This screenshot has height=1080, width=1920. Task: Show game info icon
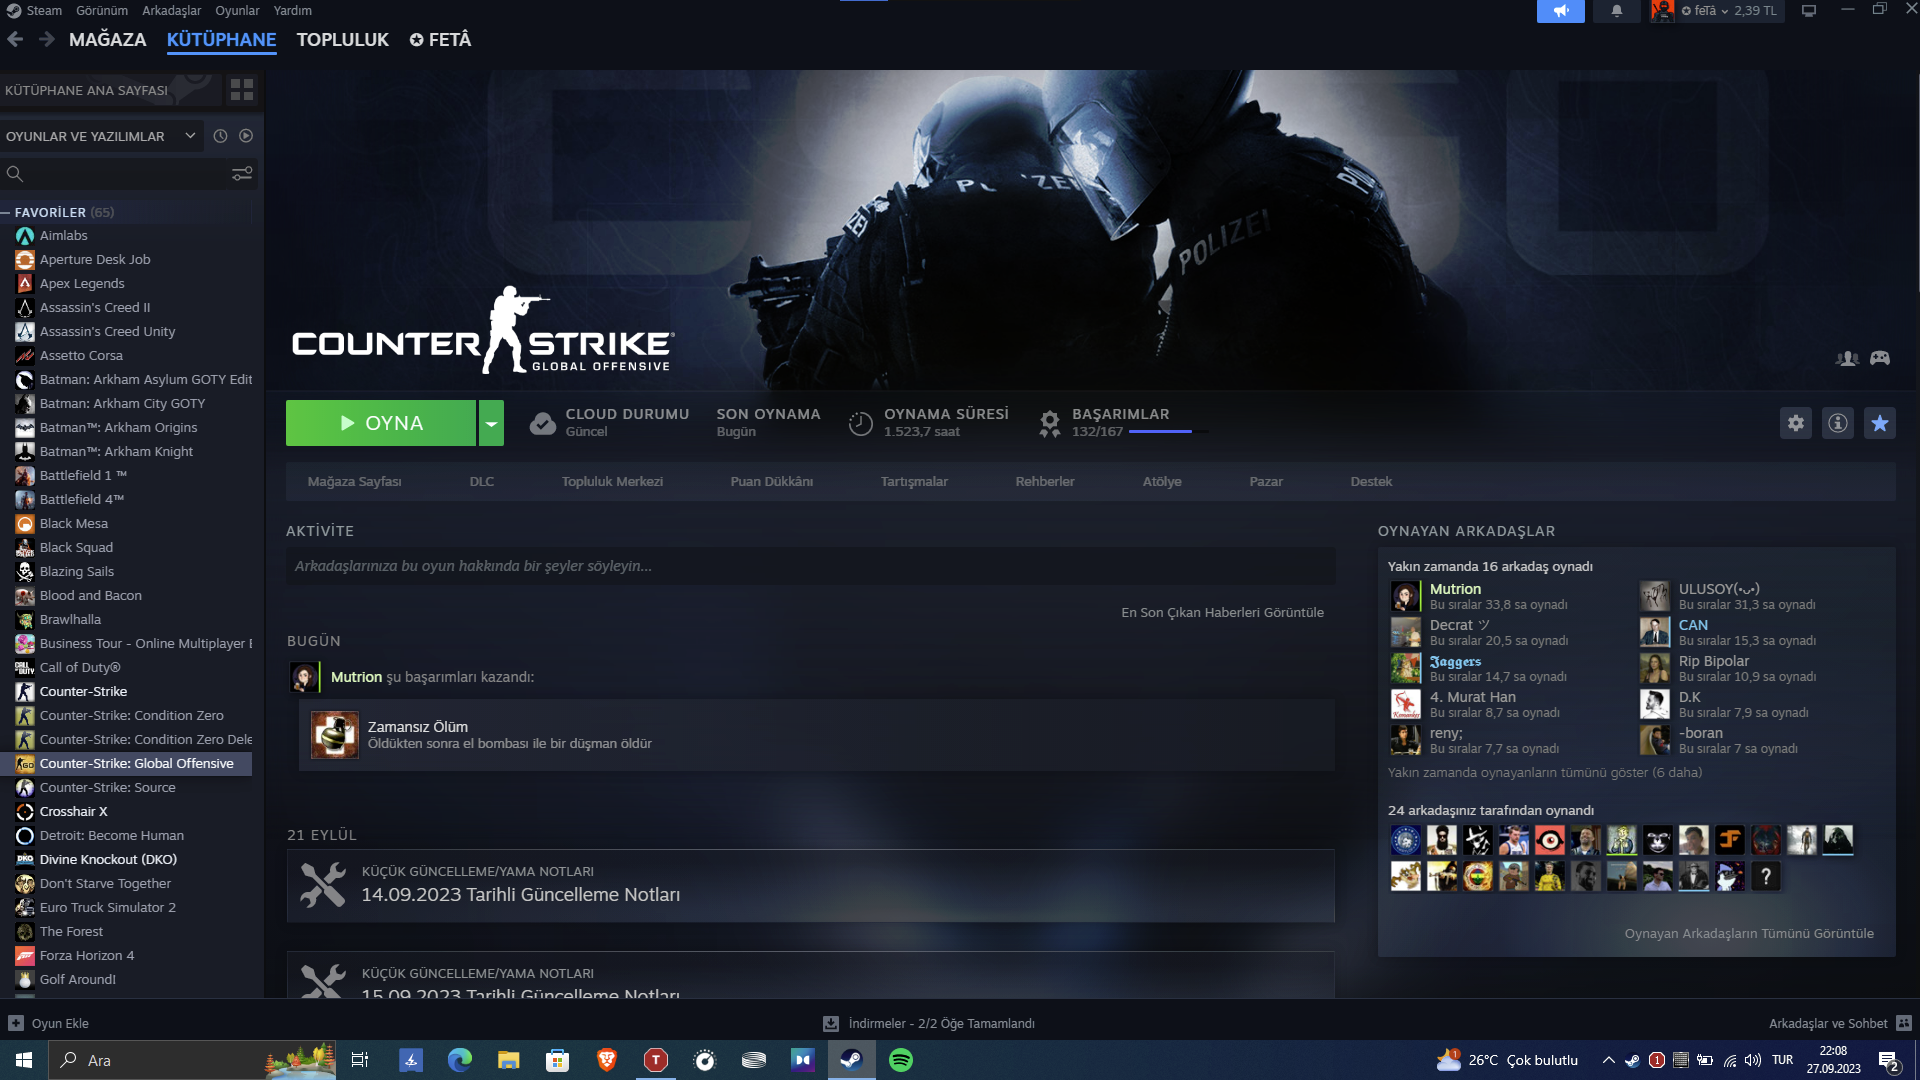pyautogui.click(x=1838, y=423)
